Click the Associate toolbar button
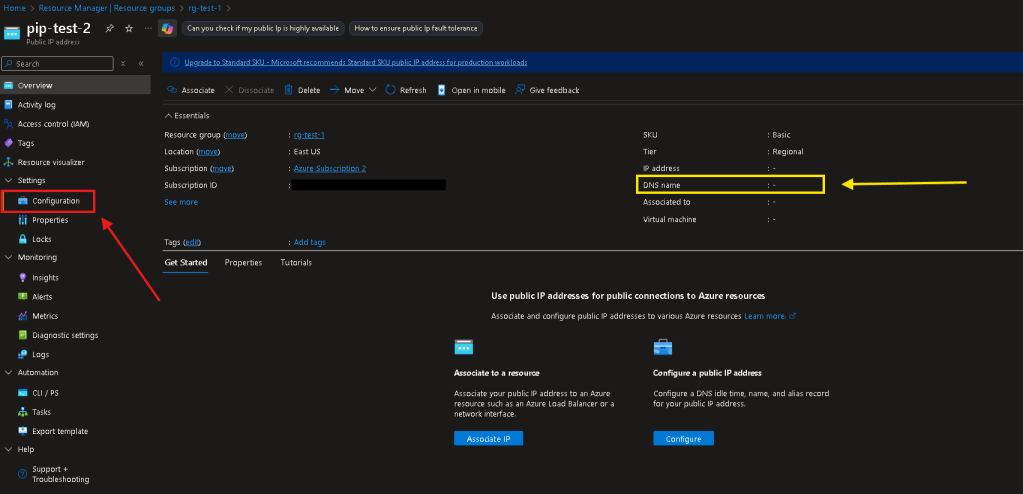Screen dimensions: 1023x494 tap(191, 90)
